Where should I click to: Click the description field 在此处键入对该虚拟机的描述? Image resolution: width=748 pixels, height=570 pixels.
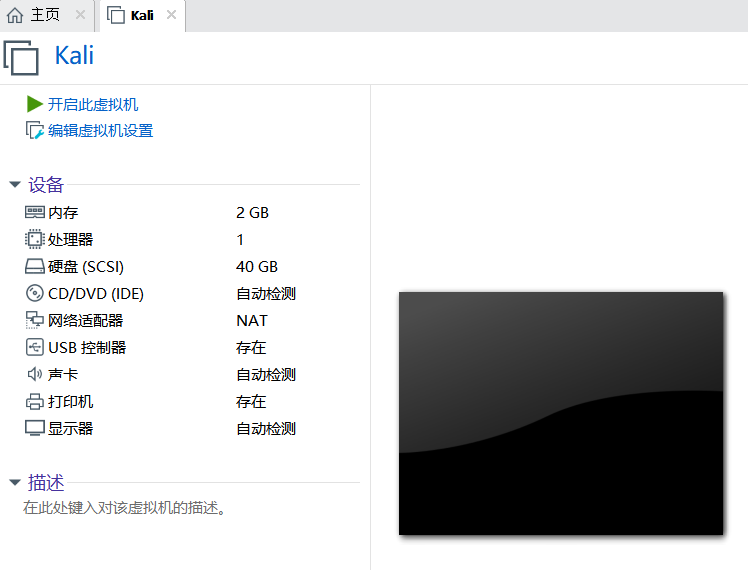(124, 508)
